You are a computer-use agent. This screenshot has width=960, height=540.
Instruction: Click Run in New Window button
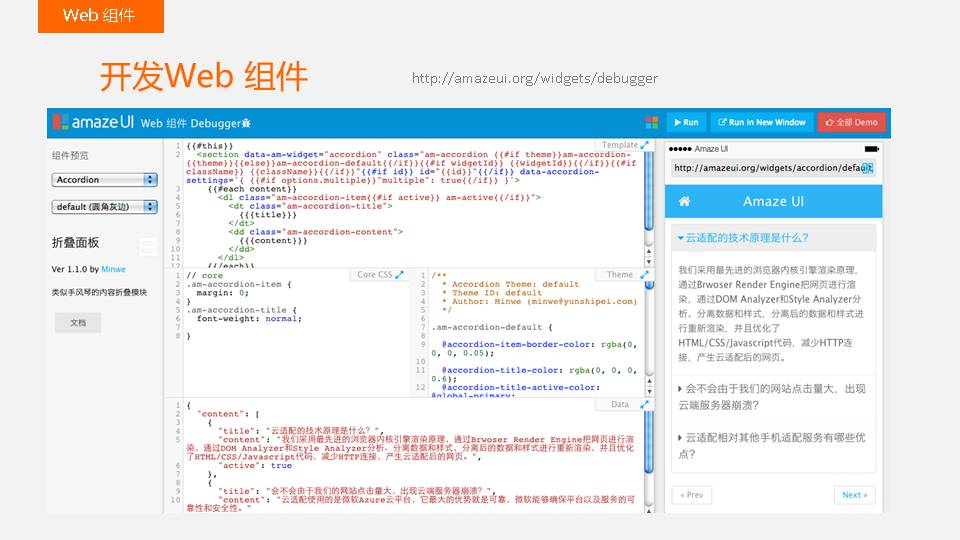coord(760,122)
